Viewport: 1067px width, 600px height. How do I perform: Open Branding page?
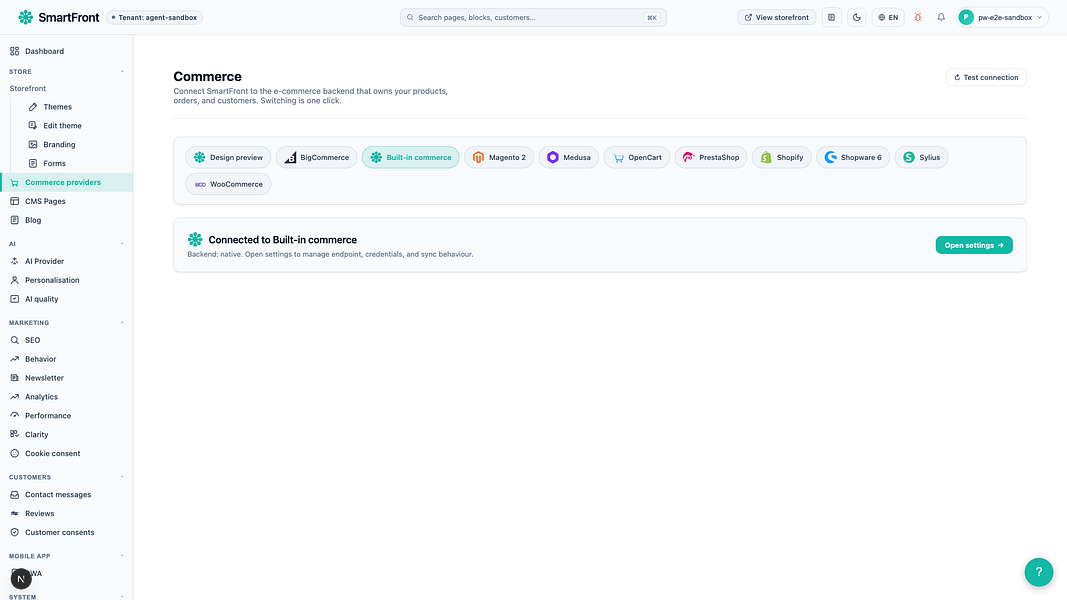59,145
